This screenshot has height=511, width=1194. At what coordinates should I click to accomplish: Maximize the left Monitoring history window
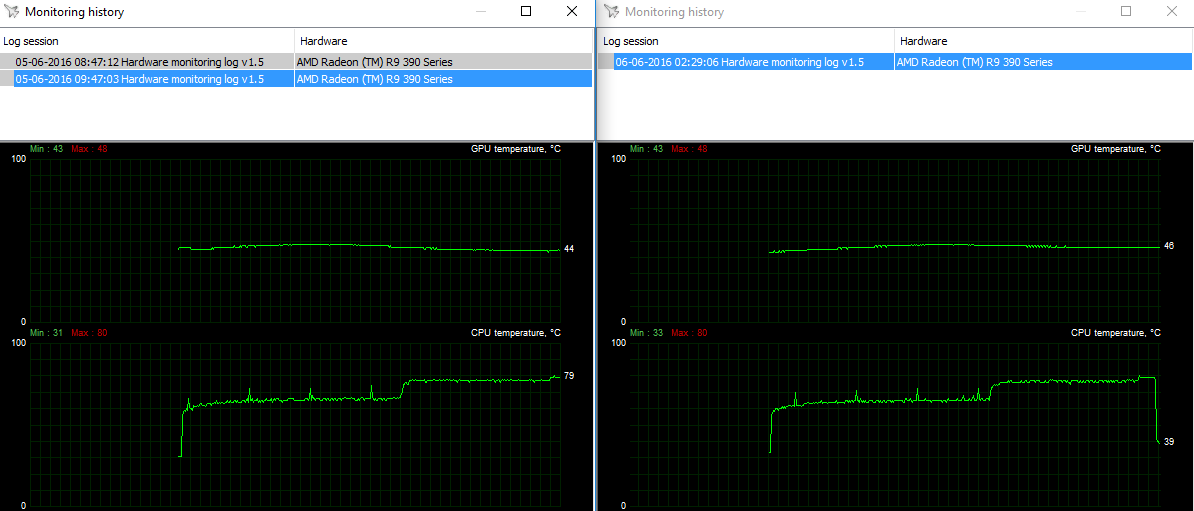click(526, 11)
